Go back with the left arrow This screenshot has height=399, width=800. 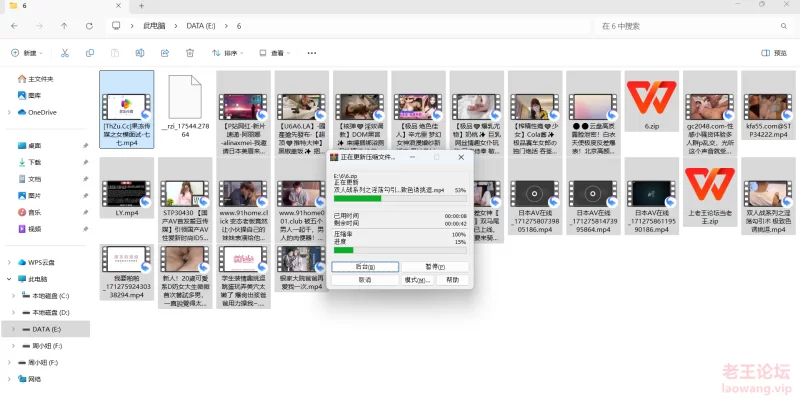pos(14,26)
